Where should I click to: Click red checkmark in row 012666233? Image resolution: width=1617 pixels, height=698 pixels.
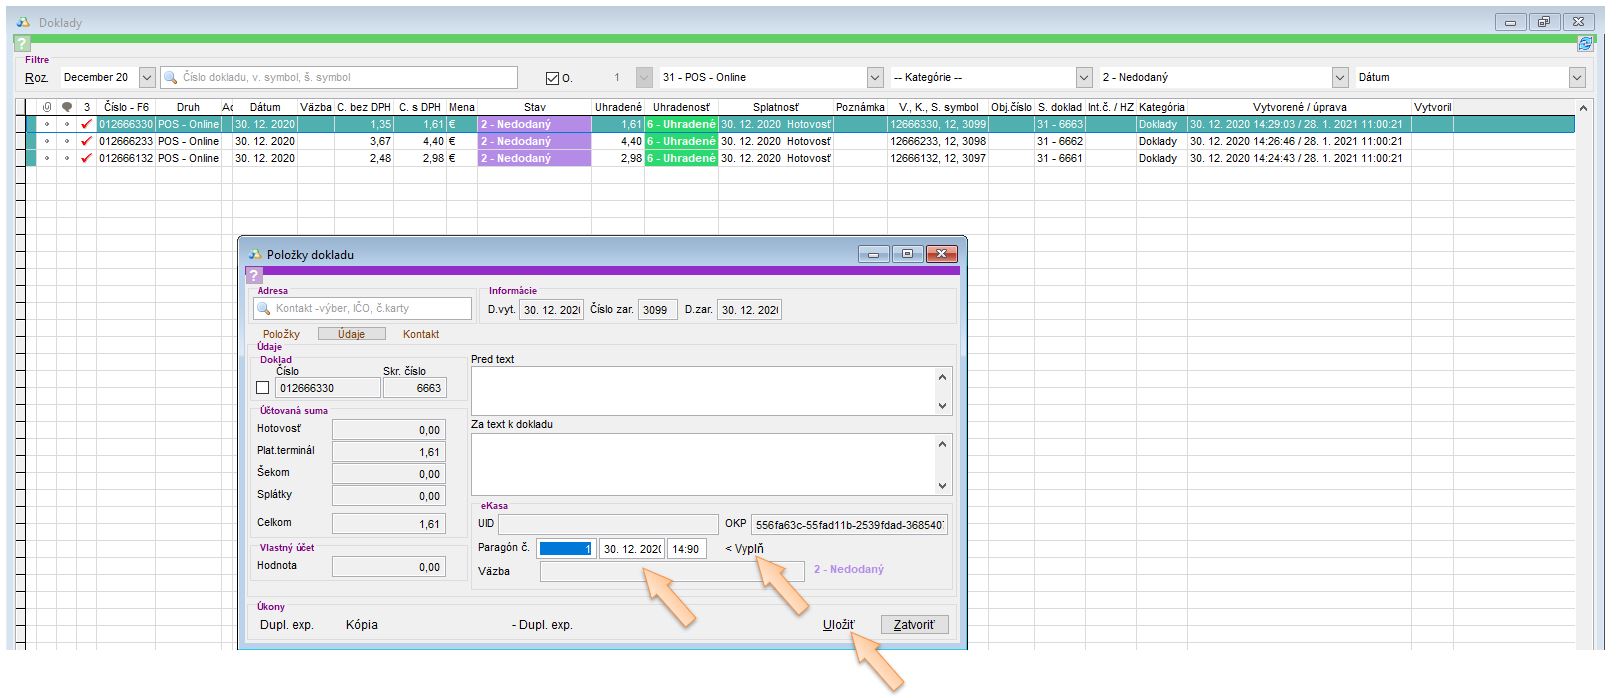pyautogui.click(x=86, y=141)
